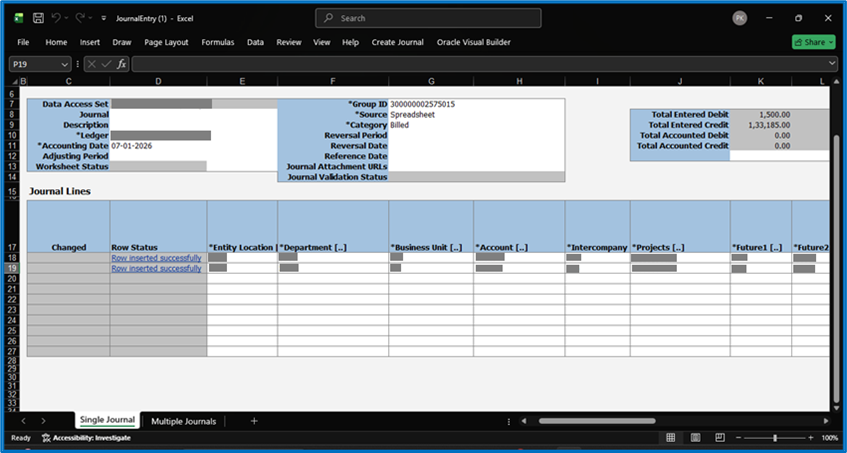Switch to Page Break Preview icon
This screenshot has height=453, width=847.
tap(720, 438)
